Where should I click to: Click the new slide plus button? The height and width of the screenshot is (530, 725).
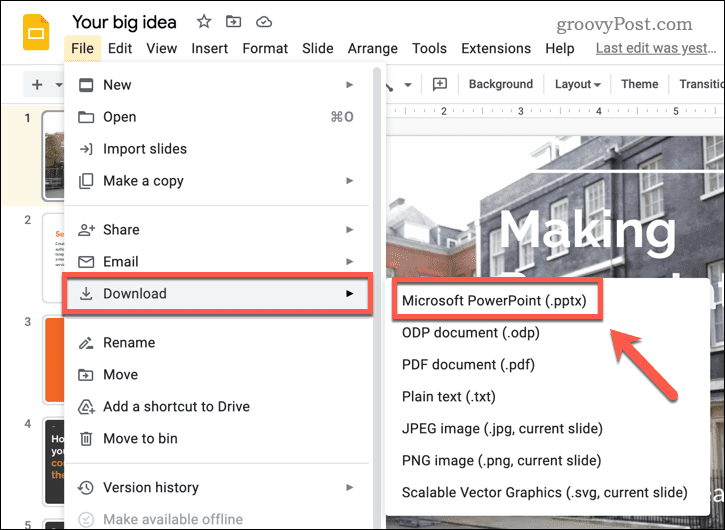[37, 85]
